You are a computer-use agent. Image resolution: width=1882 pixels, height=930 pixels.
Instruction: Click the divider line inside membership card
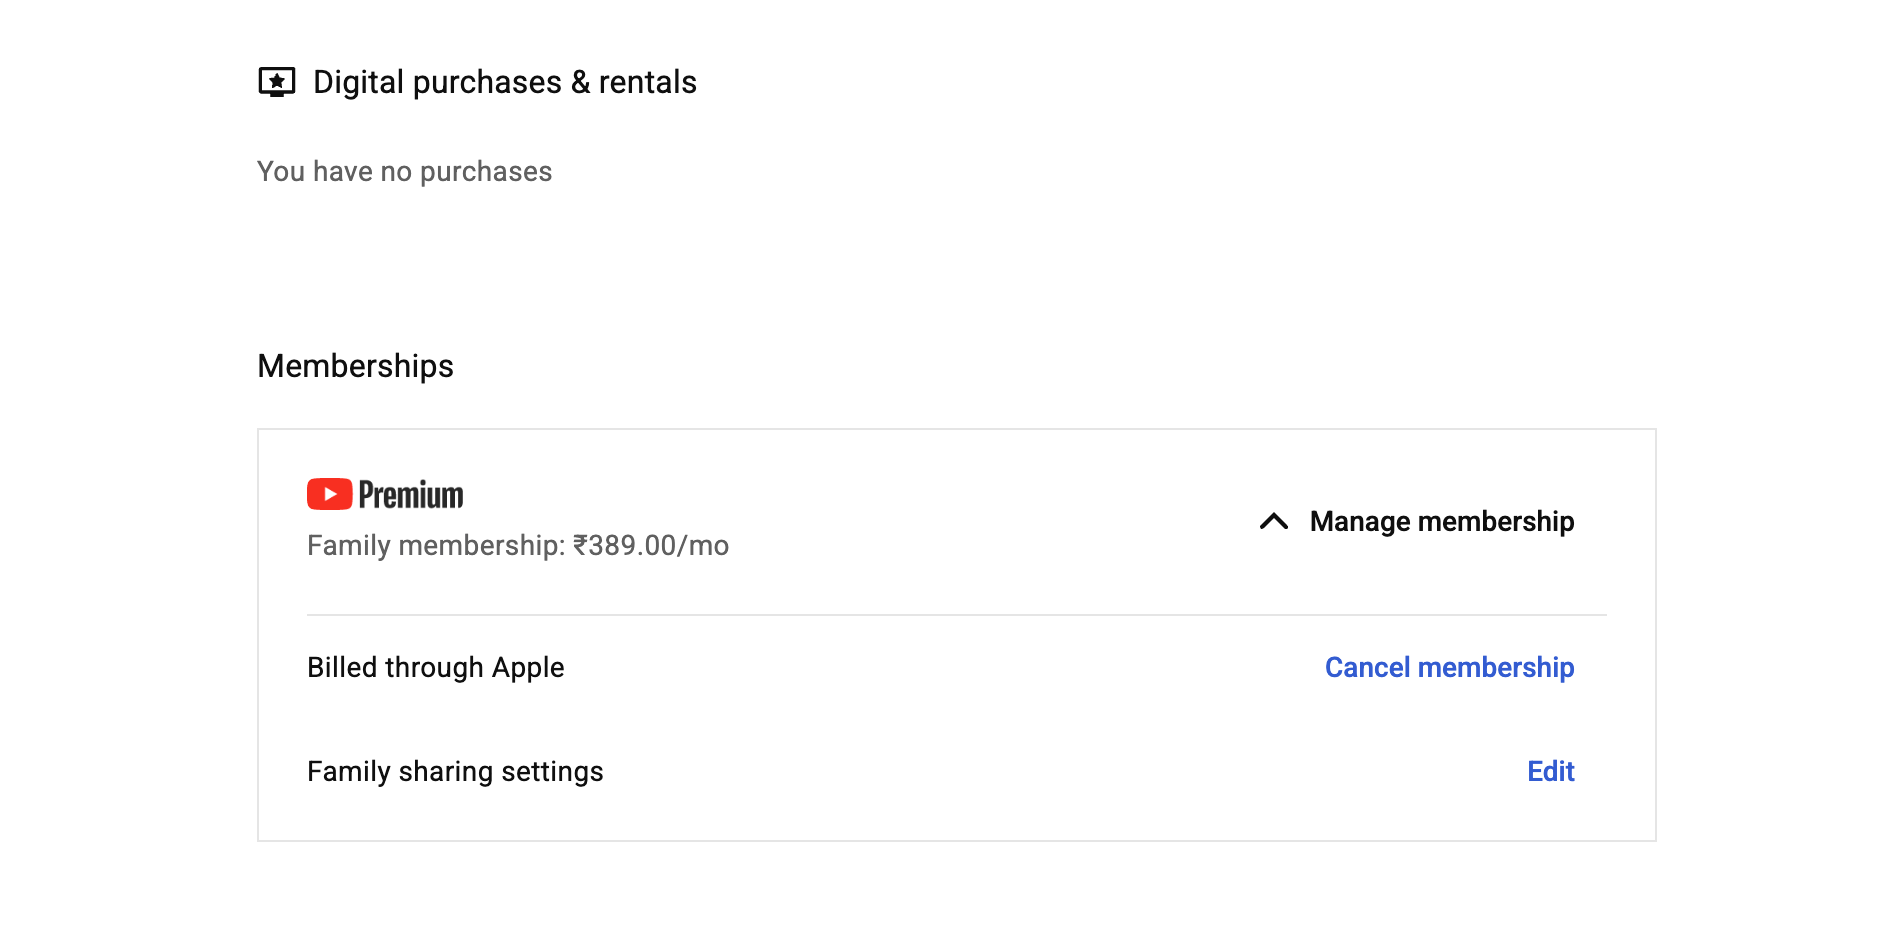click(956, 615)
